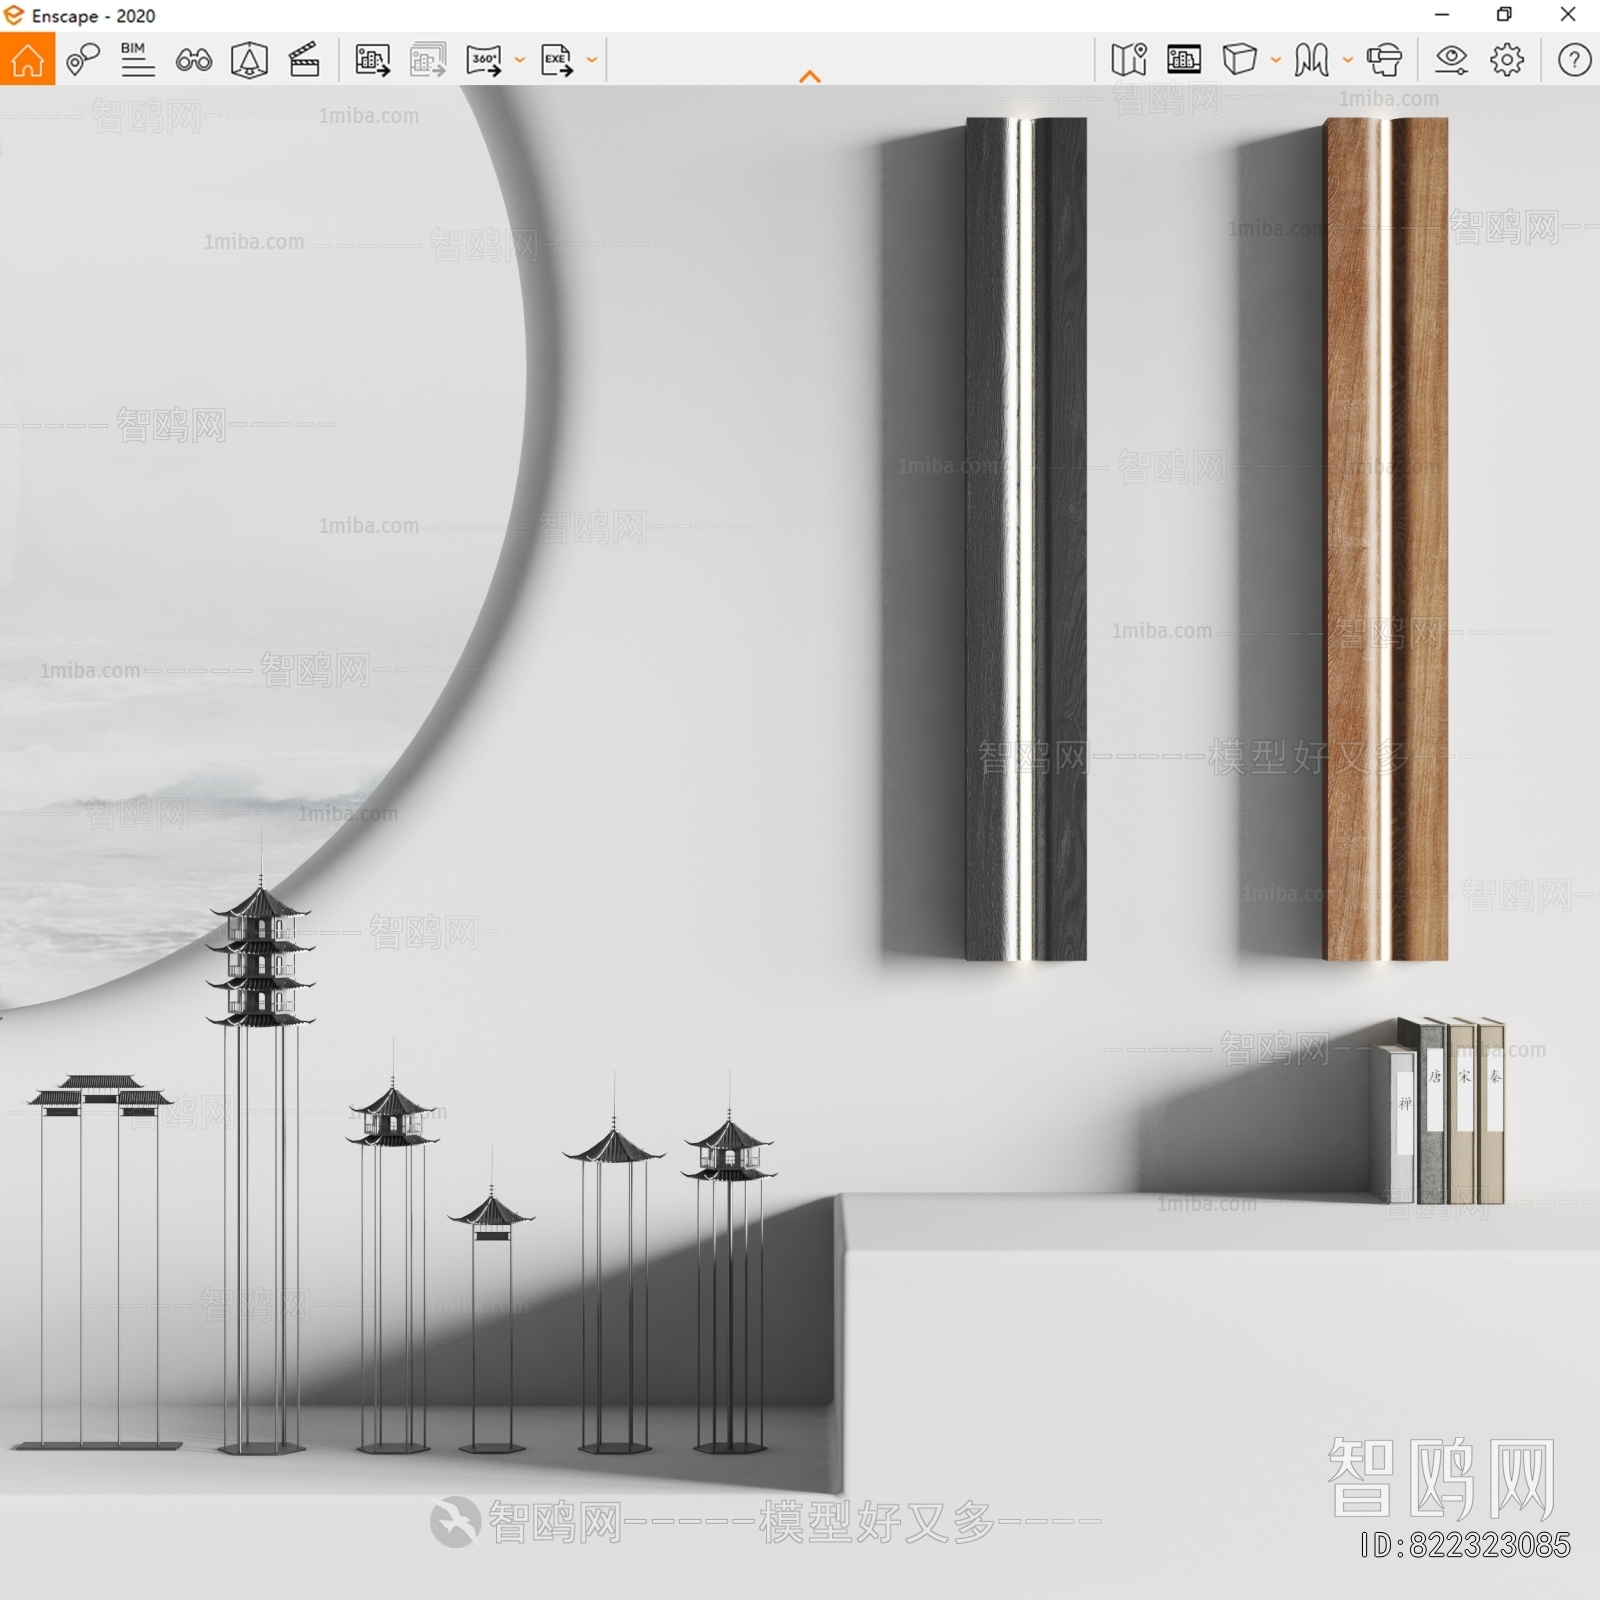Expand the cube projection dropdown arrow
1600x1600 pixels.
point(1276,60)
